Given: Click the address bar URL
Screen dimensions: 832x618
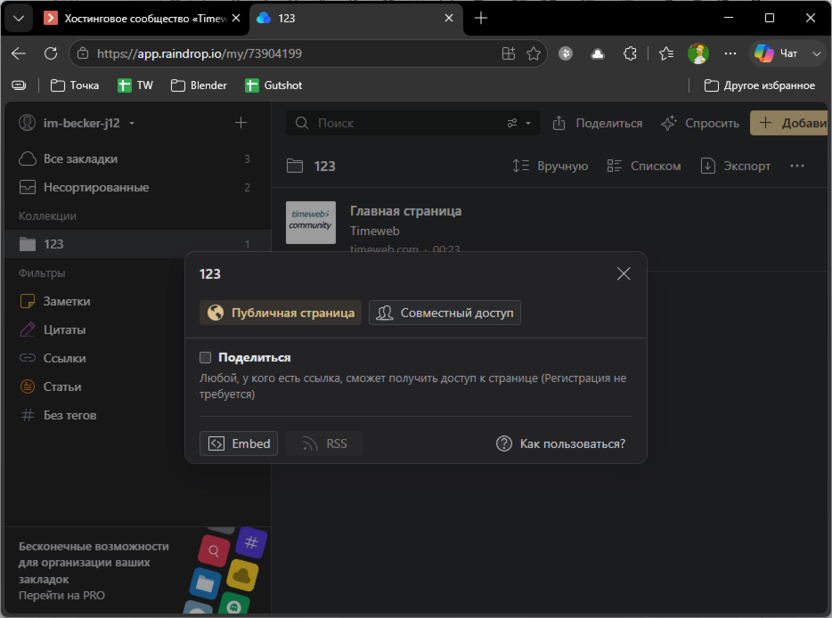Looking at the screenshot, I should click(x=200, y=54).
